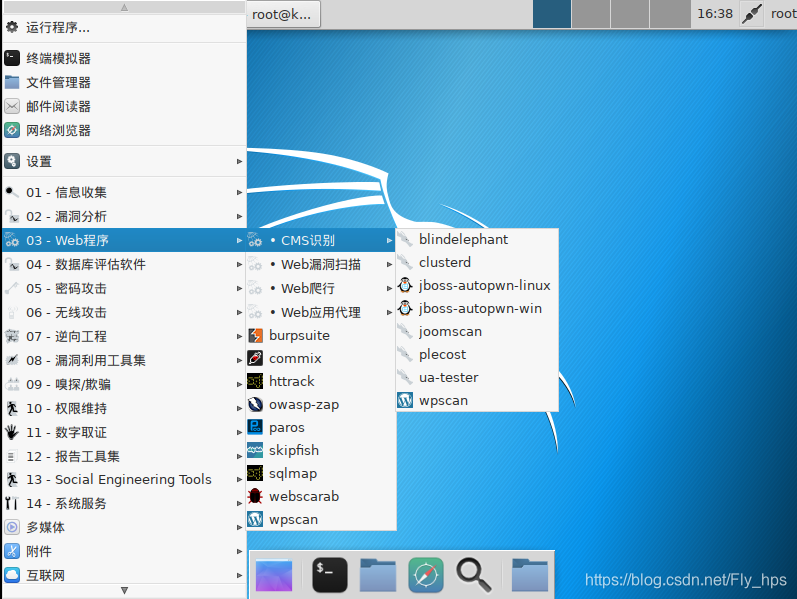Viewport: 797px width, 599px height.
Task: Click the 运行程序 gear icon
Action: 12,27
